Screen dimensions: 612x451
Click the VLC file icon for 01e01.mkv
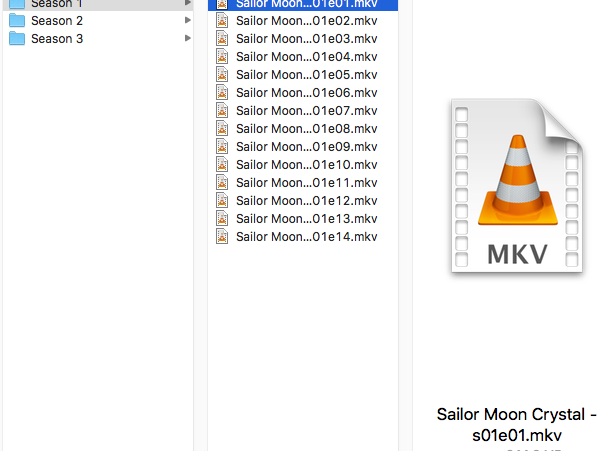[222, 4]
